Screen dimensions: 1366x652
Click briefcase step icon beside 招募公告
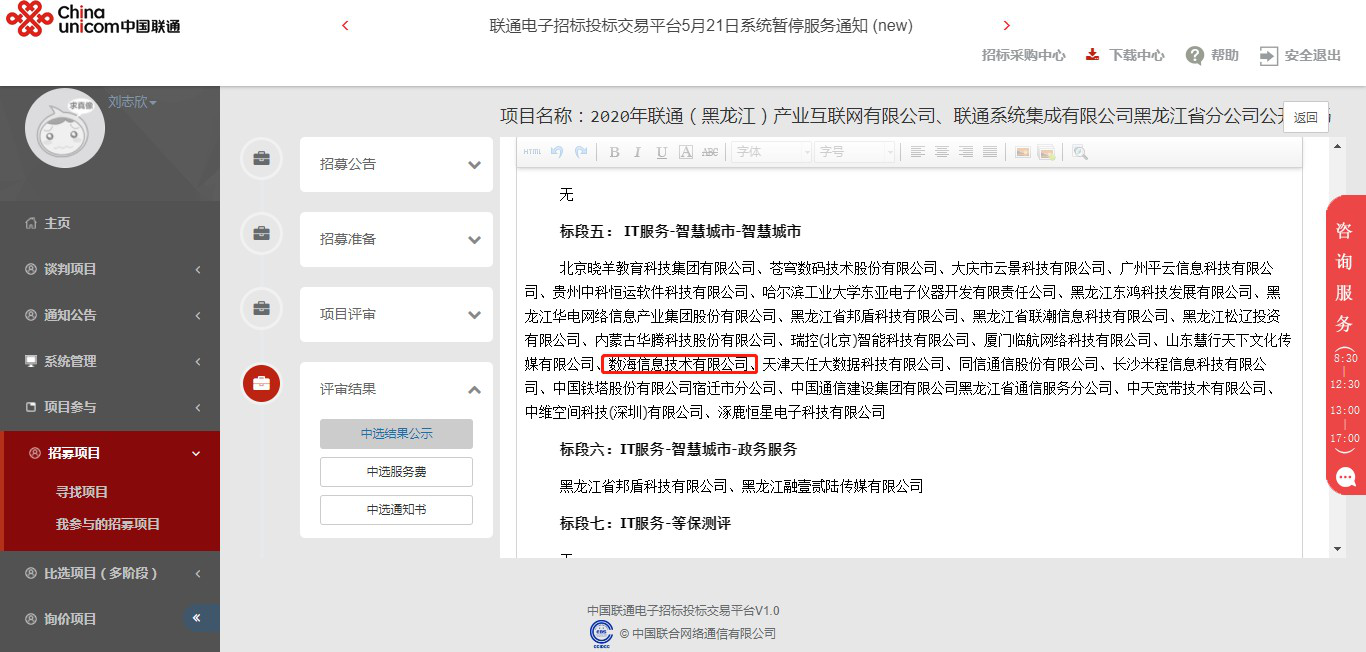tap(261, 158)
